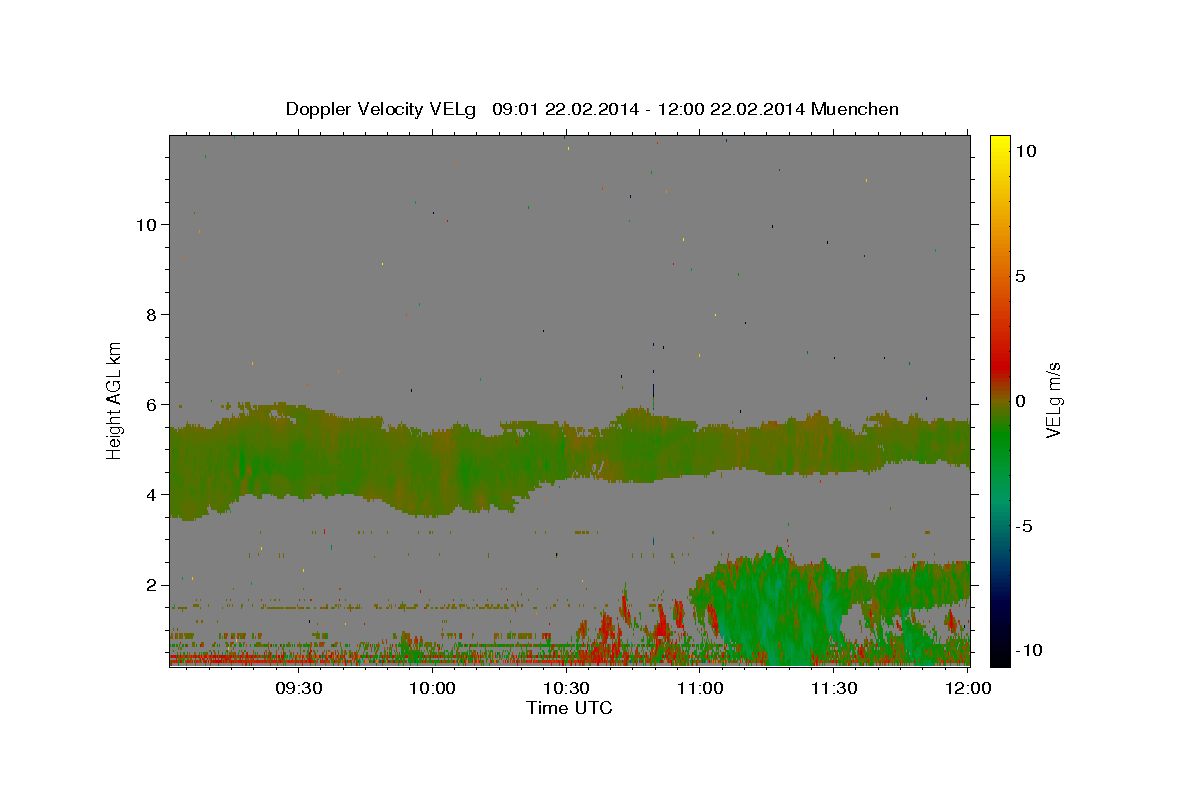Select the 10:00 time axis label

tap(433, 689)
